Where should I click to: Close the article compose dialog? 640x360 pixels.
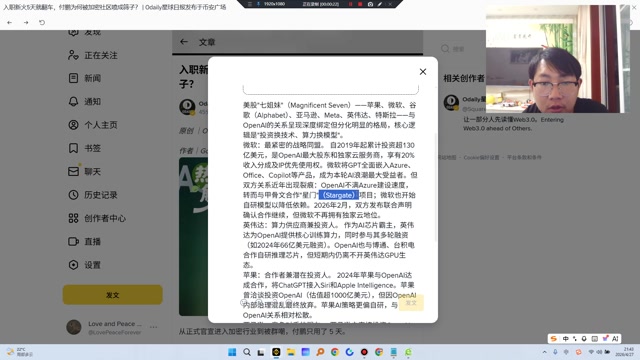423,72
